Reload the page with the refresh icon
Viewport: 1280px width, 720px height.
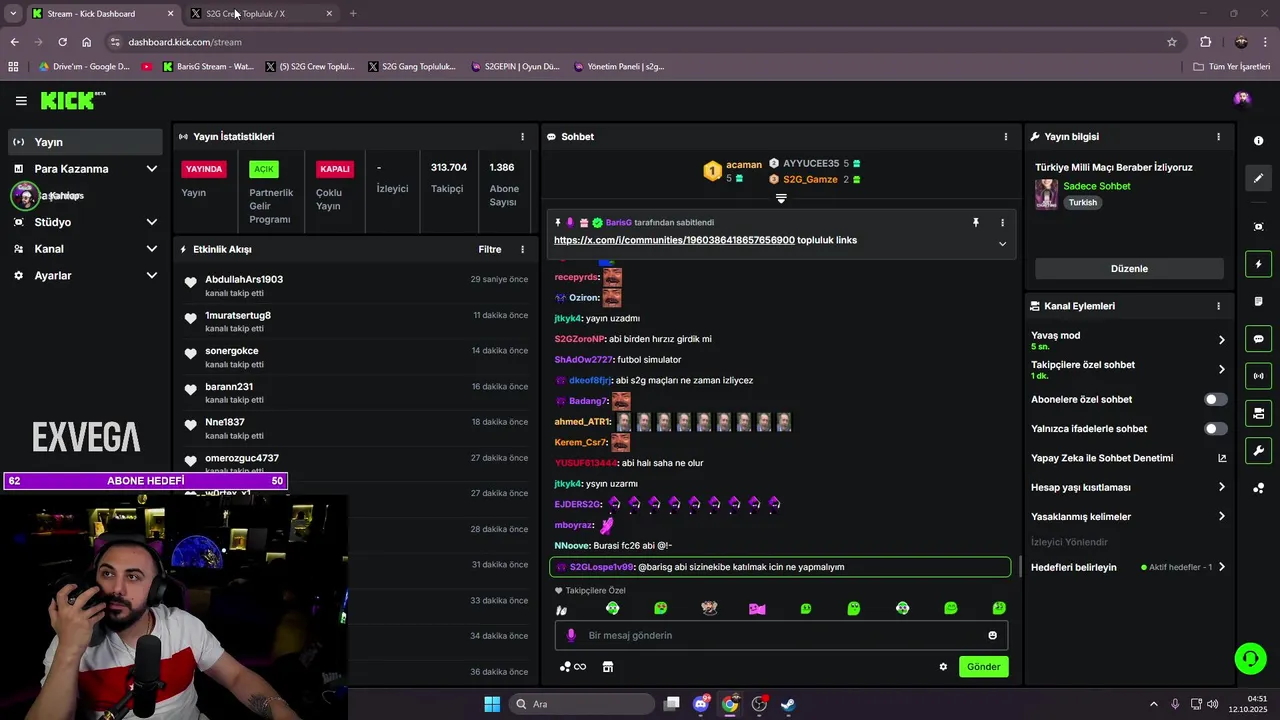[x=62, y=42]
